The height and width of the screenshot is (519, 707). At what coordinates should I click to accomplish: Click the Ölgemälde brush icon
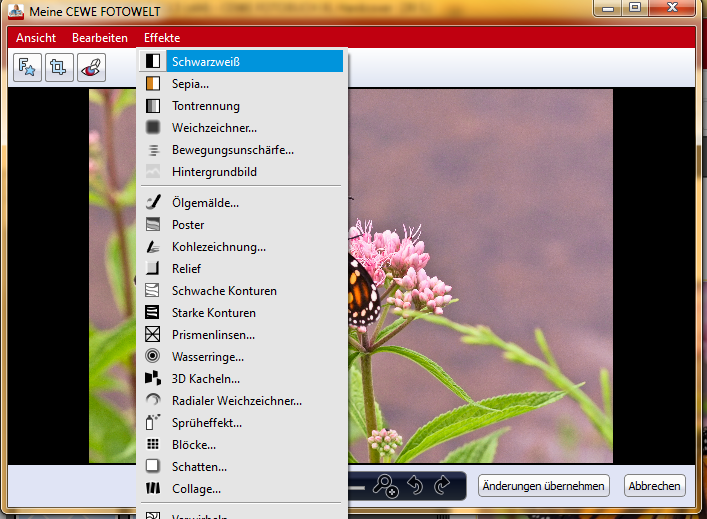[153, 202]
